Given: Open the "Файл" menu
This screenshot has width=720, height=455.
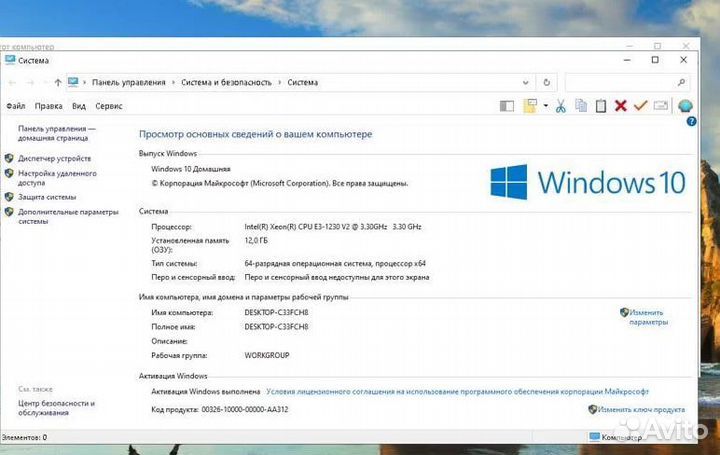Looking at the screenshot, I should pos(15,105).
